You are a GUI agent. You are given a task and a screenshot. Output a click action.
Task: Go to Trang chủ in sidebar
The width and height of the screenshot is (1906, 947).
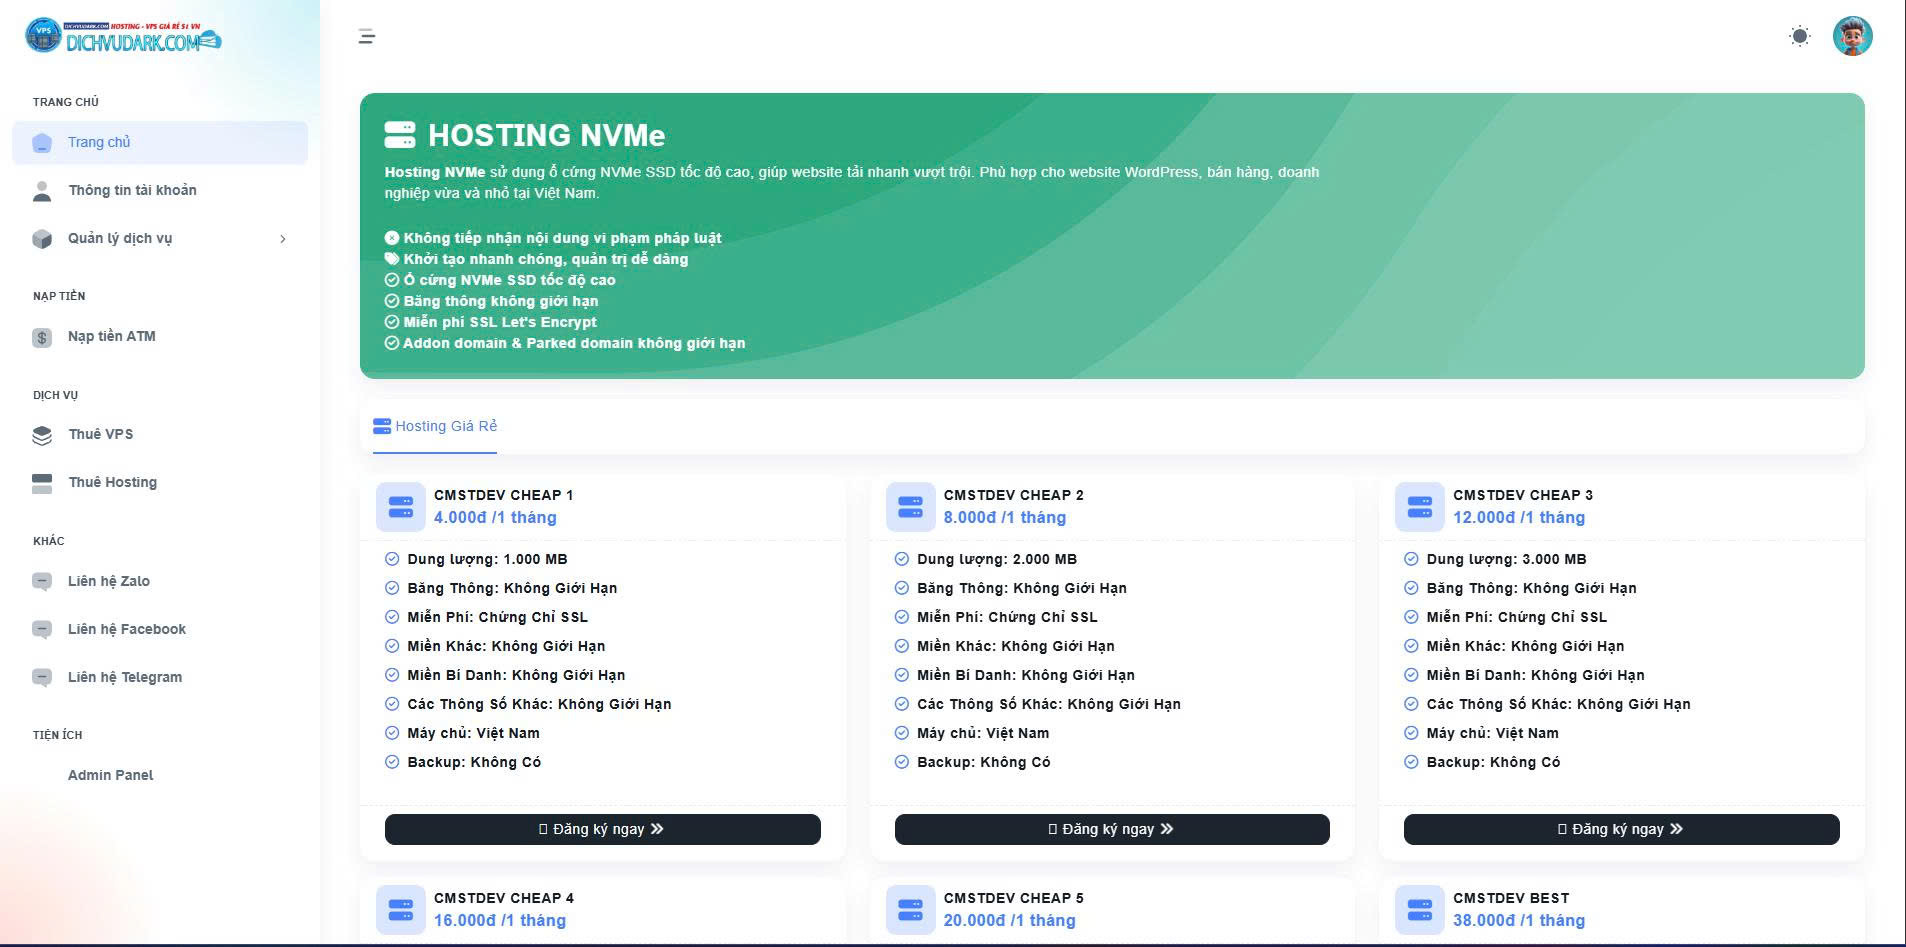point(99,142)
